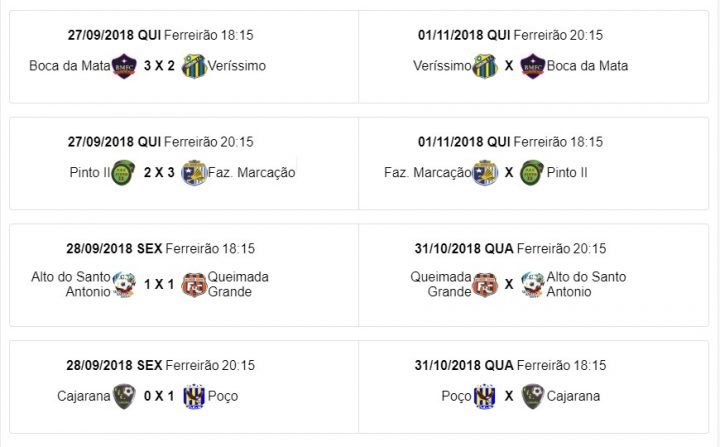This screenshot has width=720, height=447.
Task: Click Cajarana crest in 28/09 match
Action: click(x=124, y=396)
